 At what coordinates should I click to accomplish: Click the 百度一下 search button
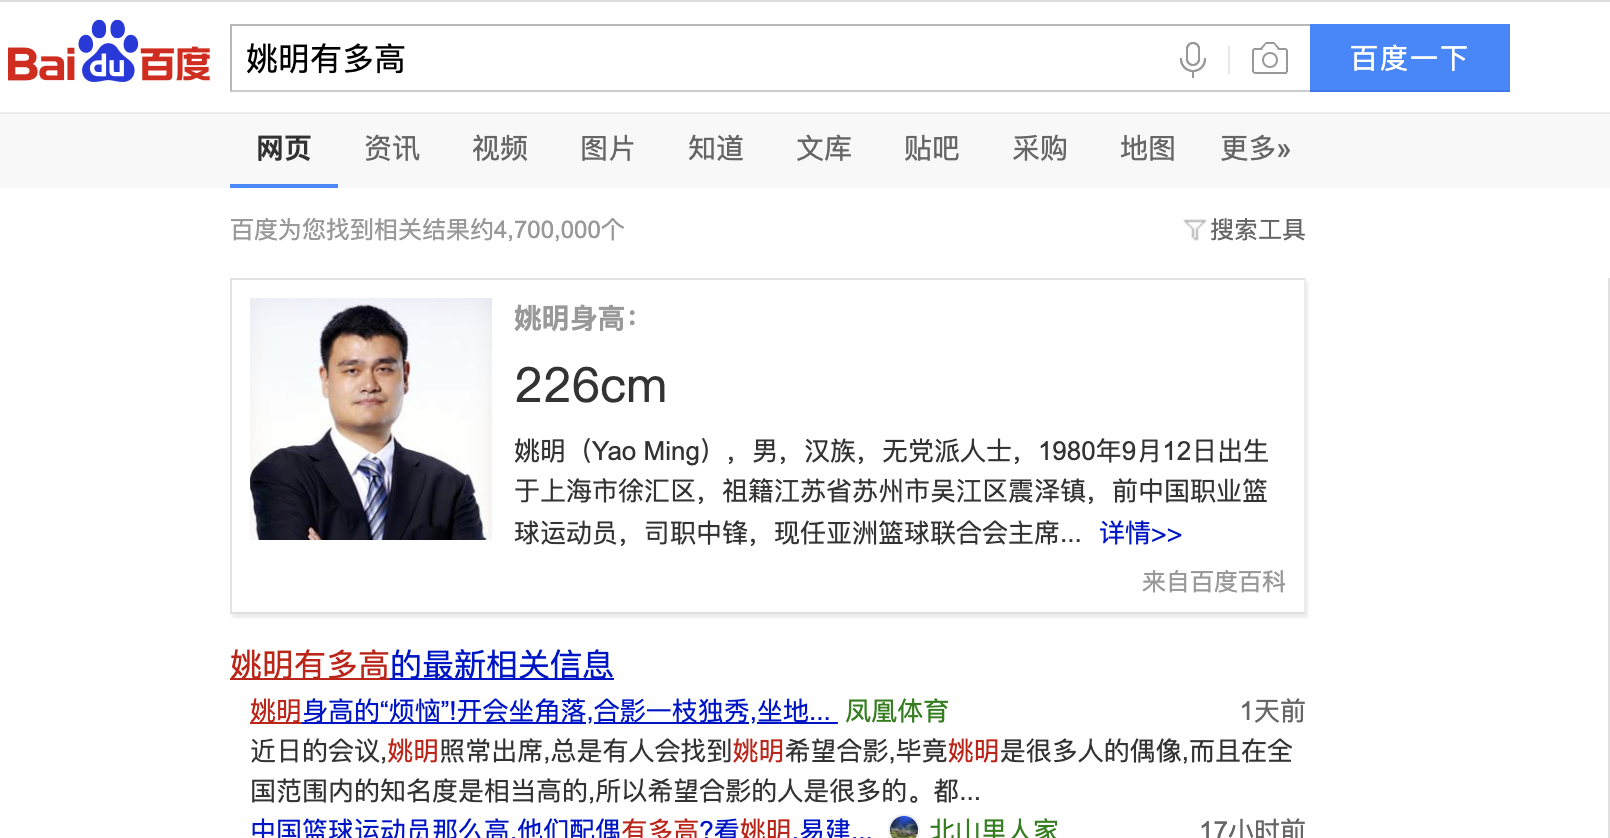point(1409,58)
